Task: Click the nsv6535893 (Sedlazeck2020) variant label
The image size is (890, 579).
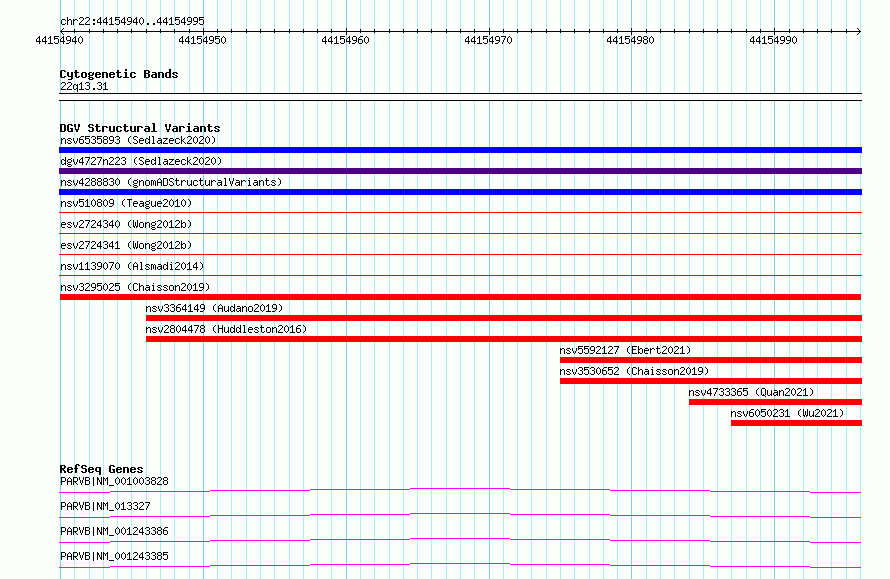Action: coord(138,140)
